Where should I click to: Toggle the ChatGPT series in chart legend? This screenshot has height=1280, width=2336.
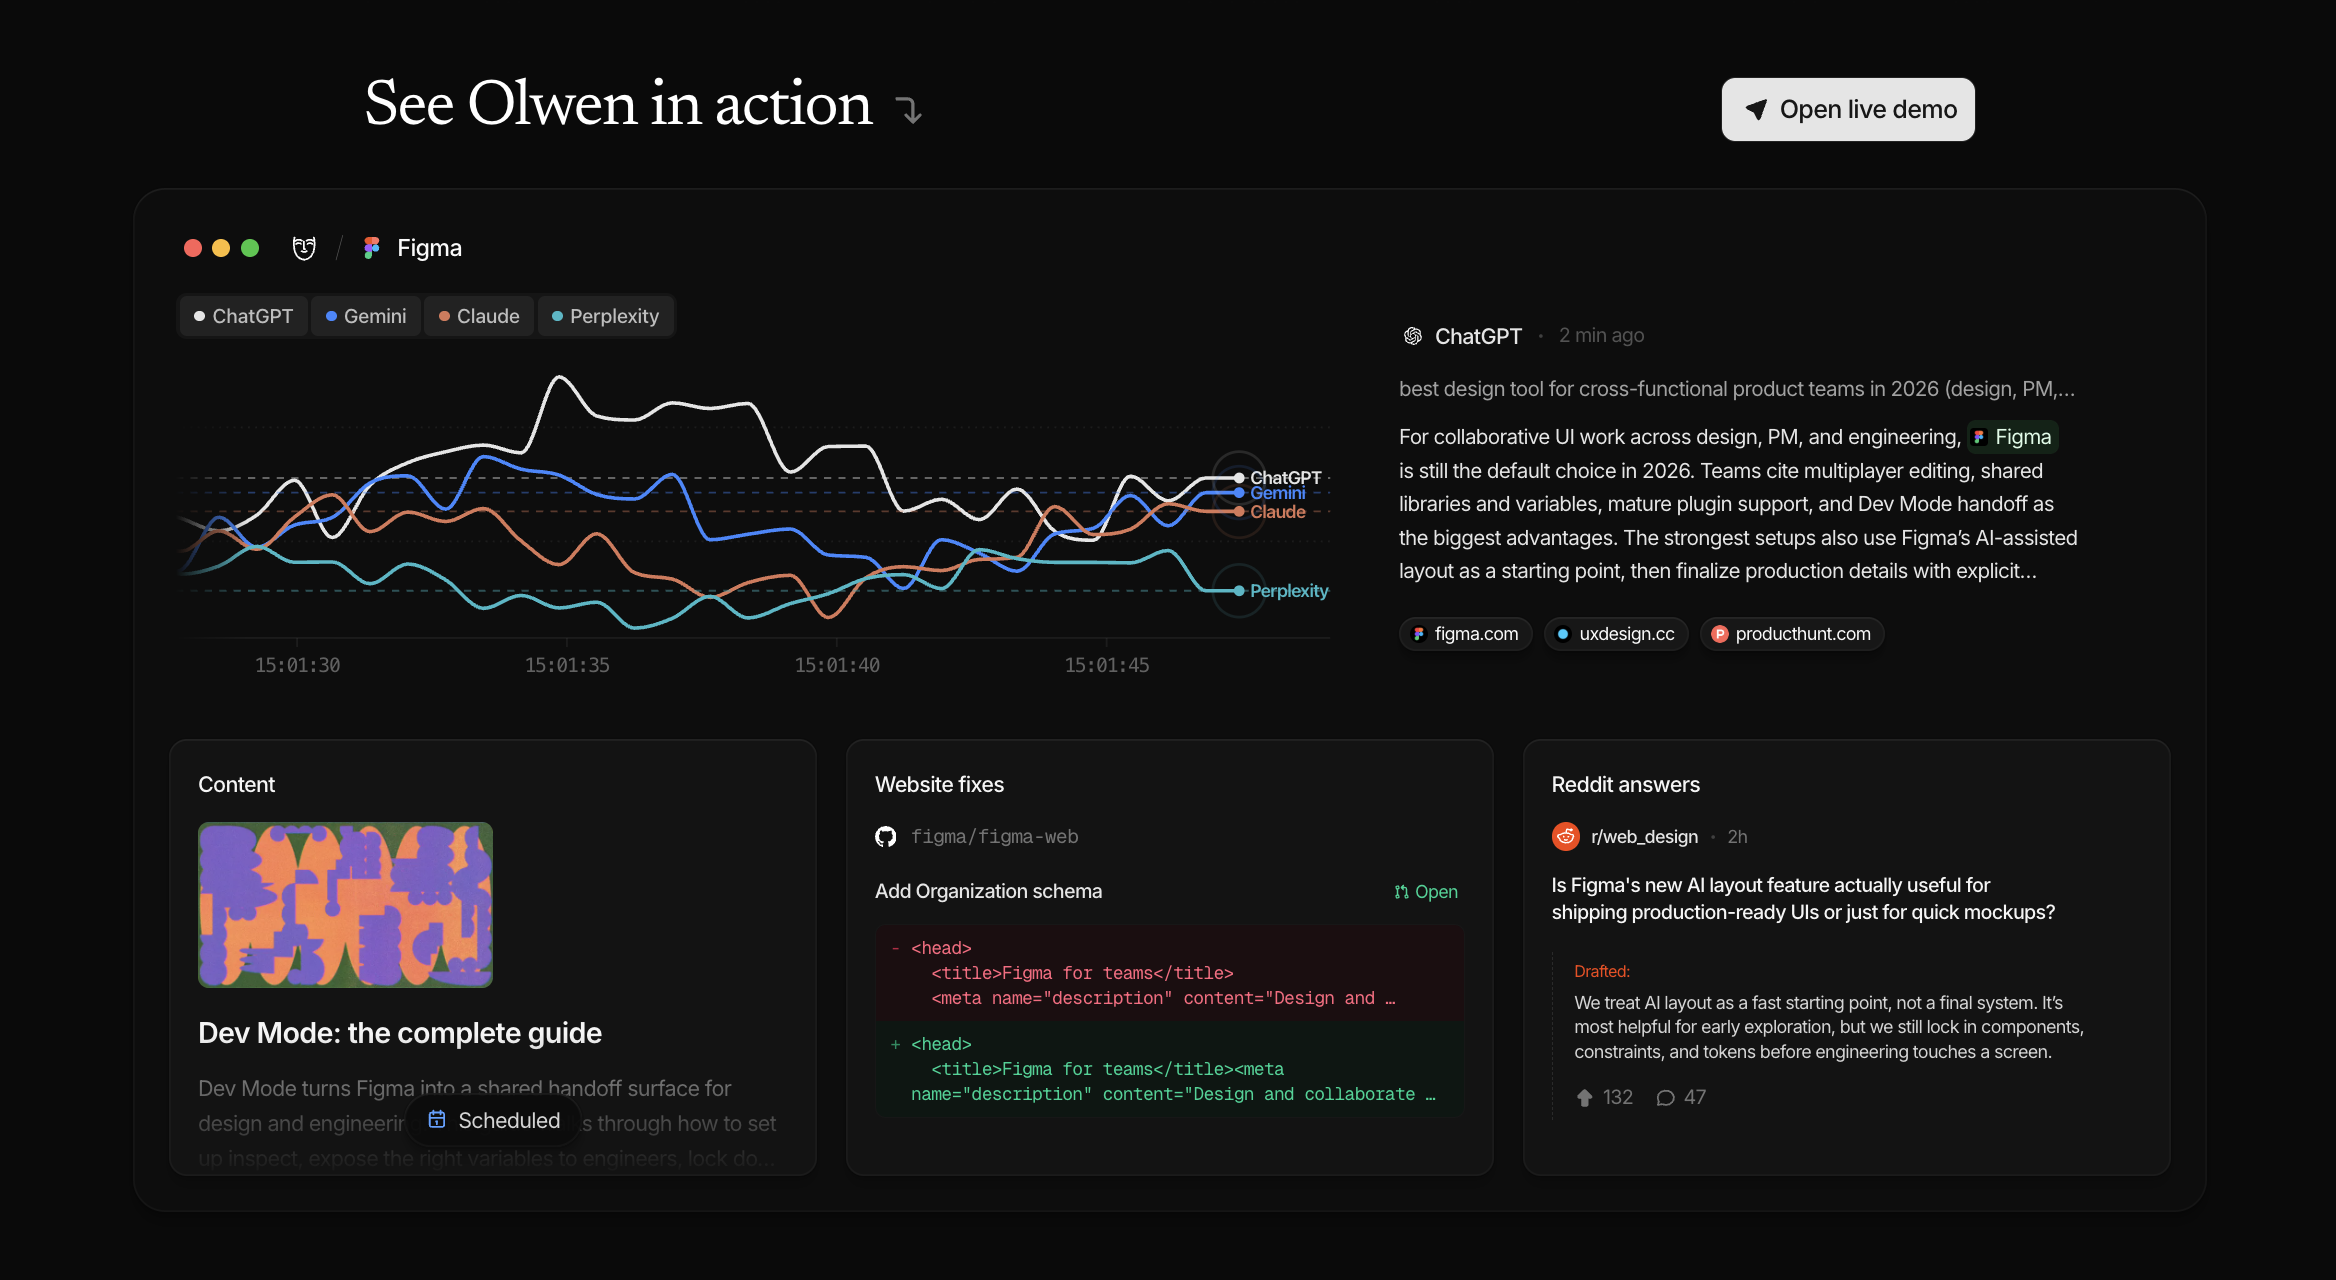click(244, 316)
